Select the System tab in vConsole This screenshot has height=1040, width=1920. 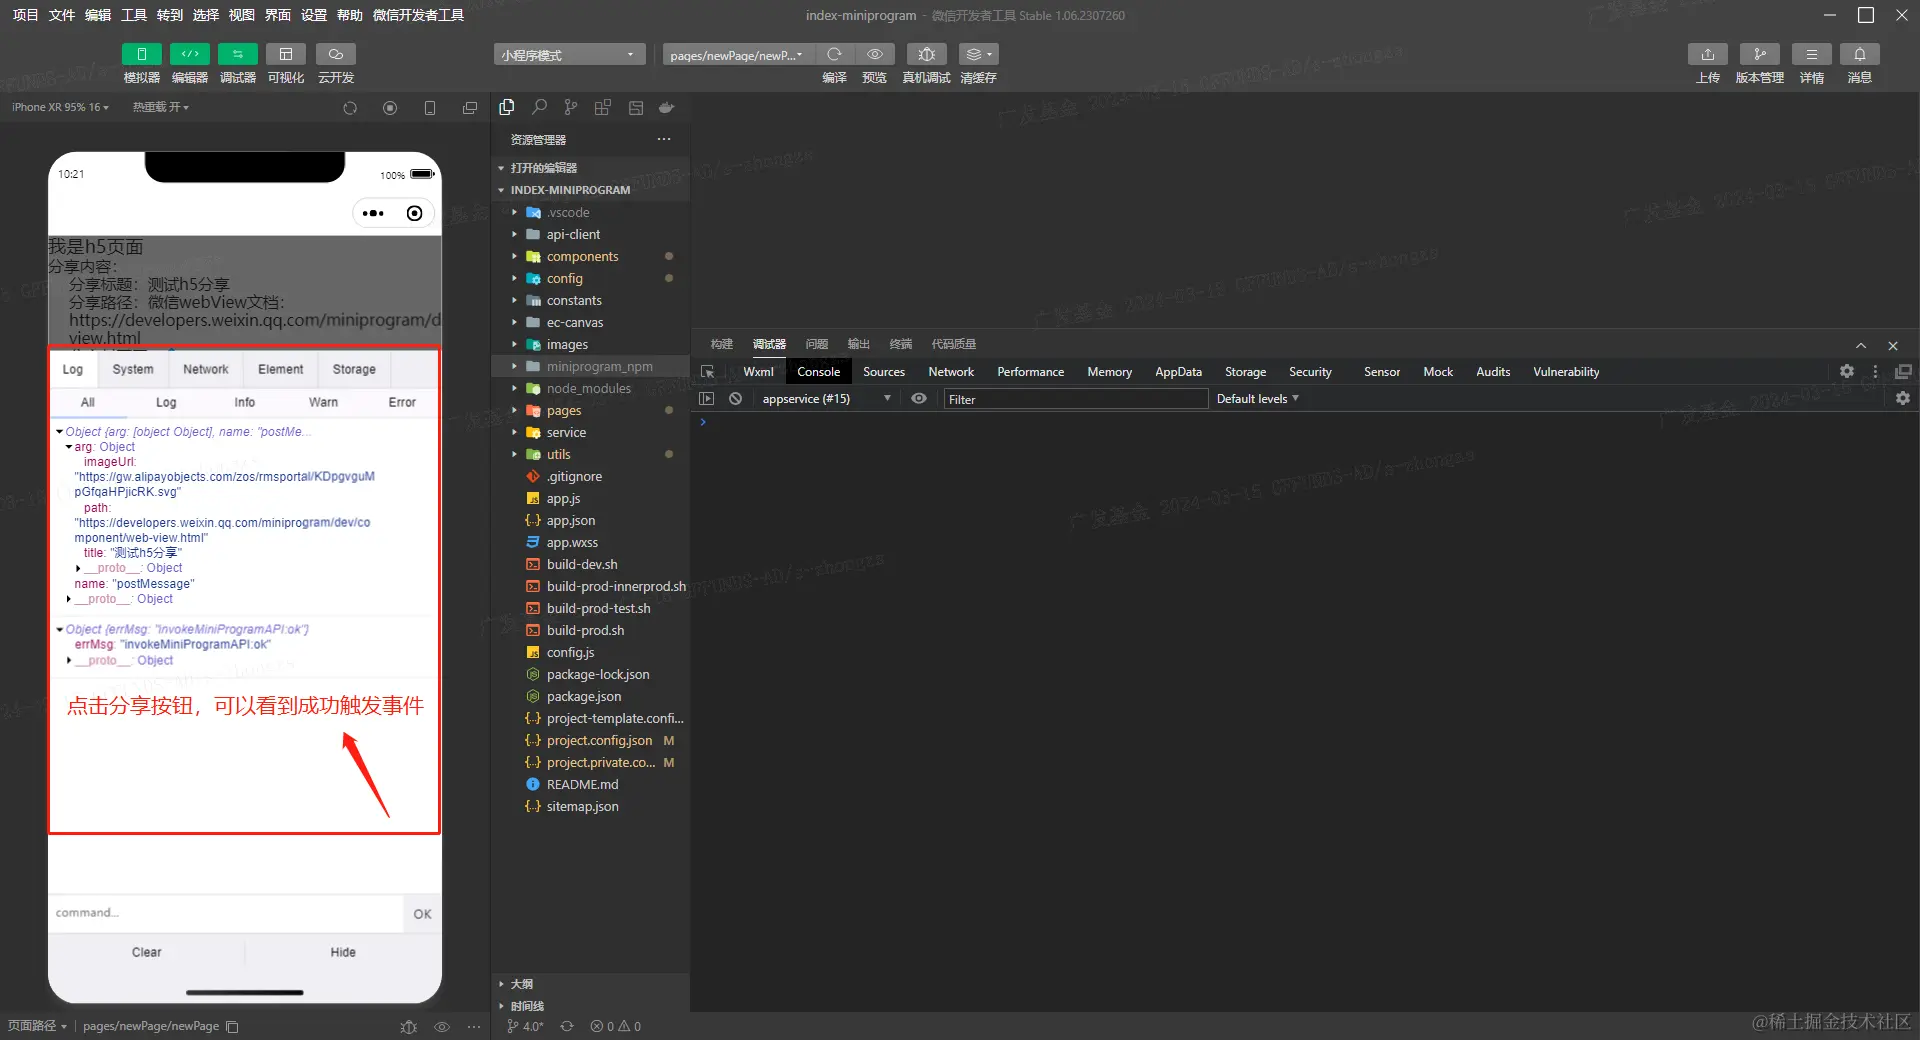coord(133,370)
